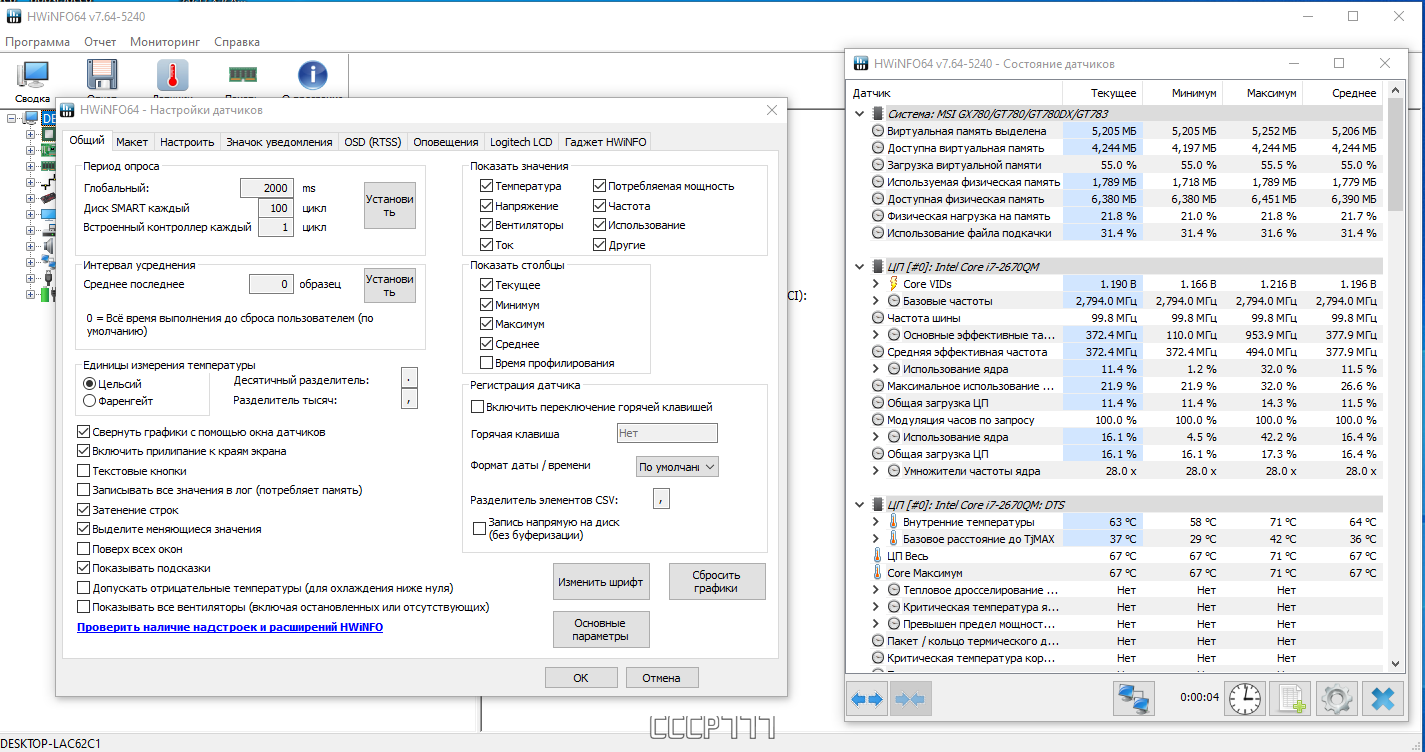Click the blue info icon in toolbar
The width and height of the screenshot is (1425, 752).
click(313, 77)
